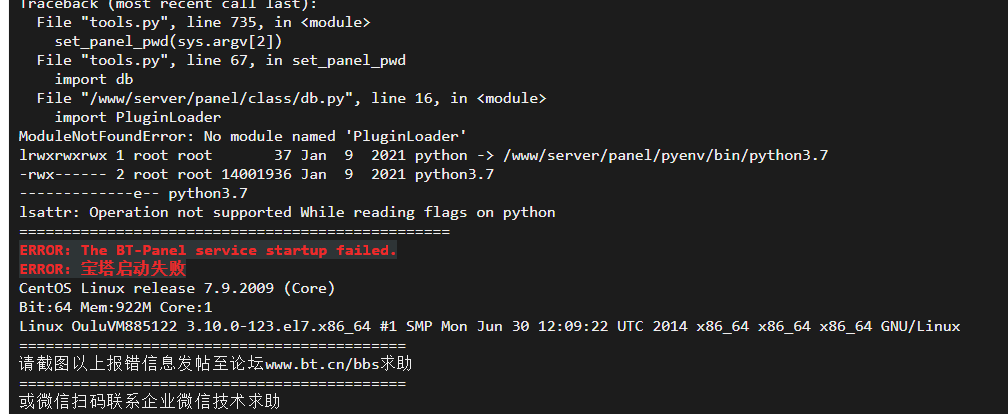Click the "import db" traceback line

pyautogui.click(x=94, y=80)
